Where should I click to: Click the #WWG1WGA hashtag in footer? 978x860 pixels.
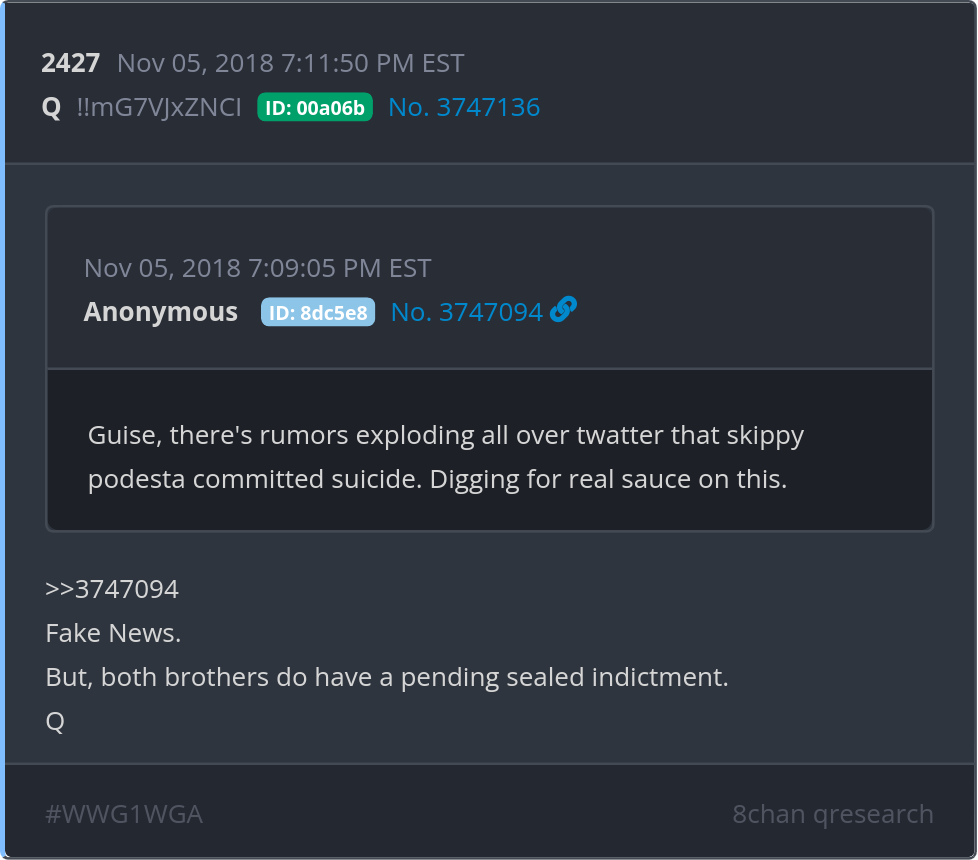124,814
